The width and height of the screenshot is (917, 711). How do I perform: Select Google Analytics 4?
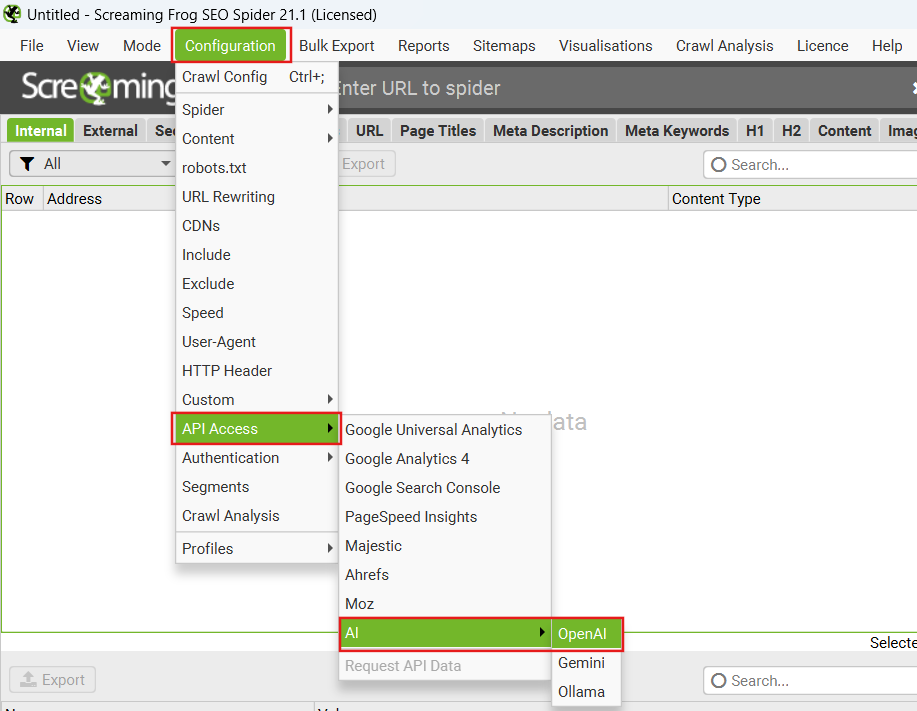coord(445,459)
